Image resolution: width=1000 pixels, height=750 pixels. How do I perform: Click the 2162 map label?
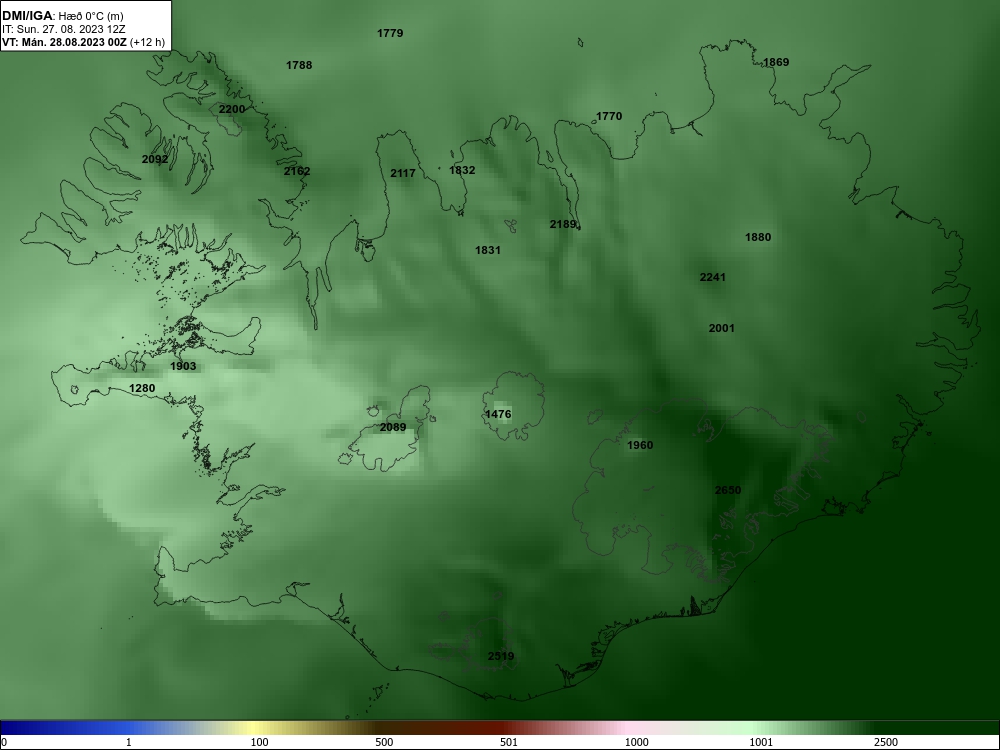297,171
